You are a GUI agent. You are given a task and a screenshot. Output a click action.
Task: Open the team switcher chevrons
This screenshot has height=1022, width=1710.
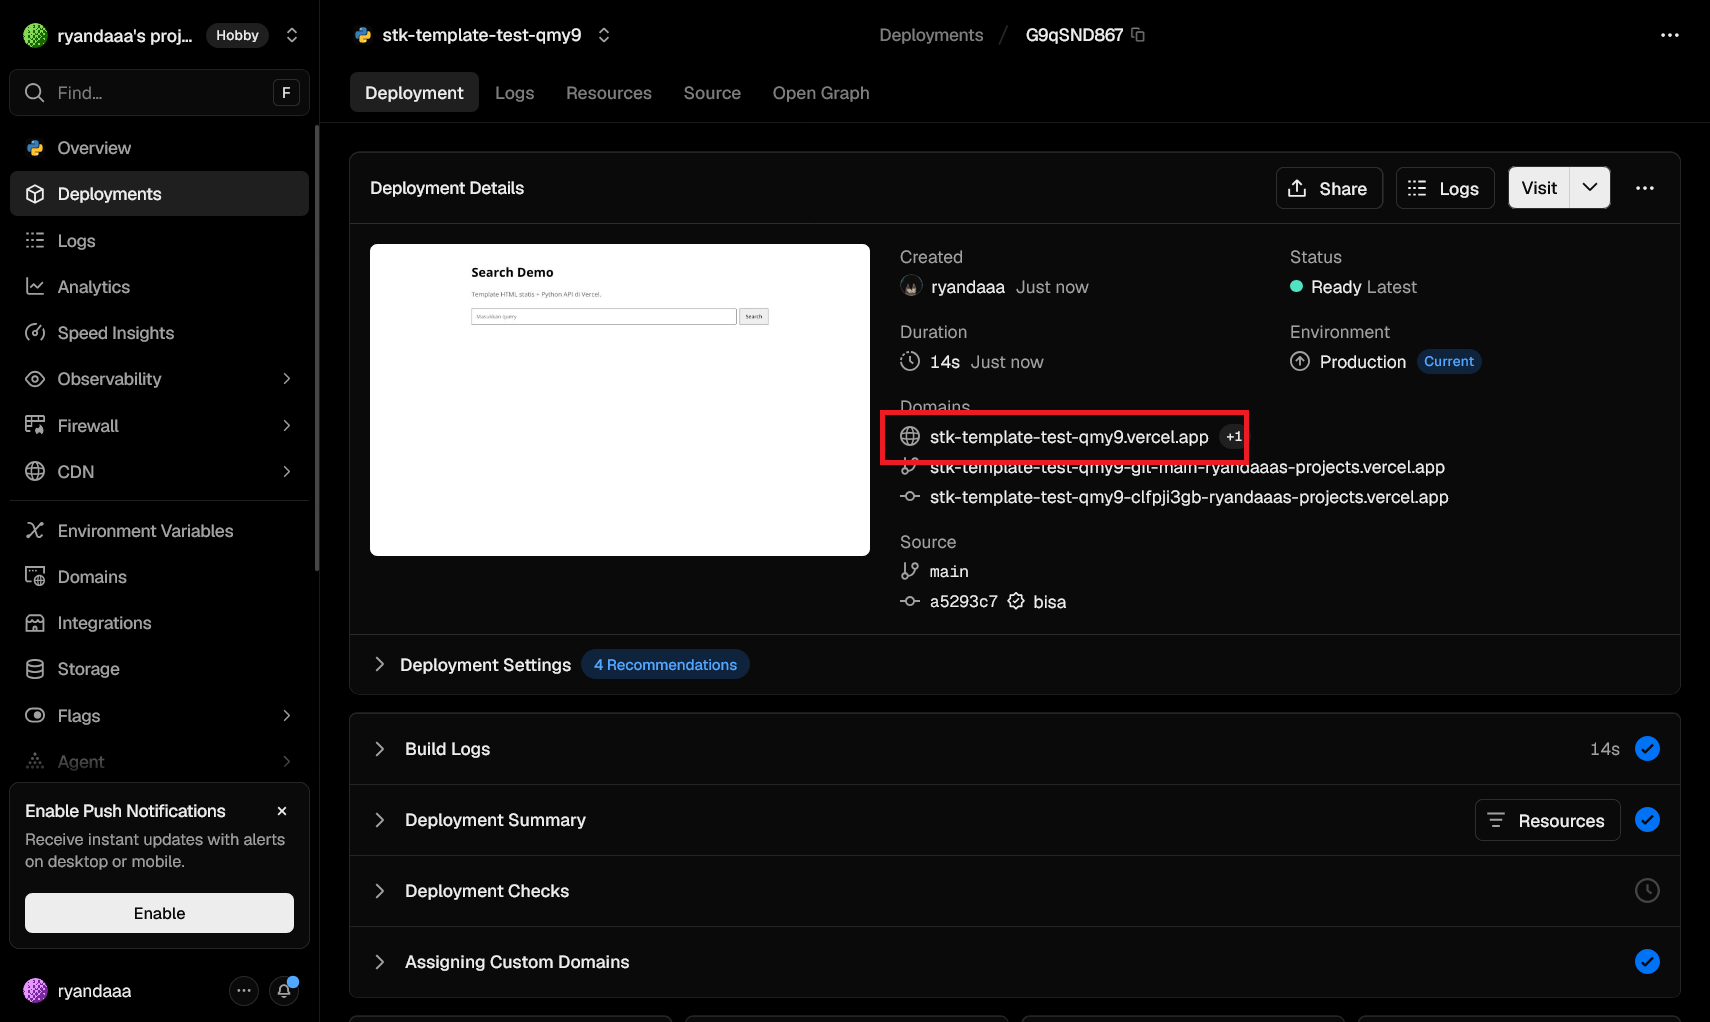[x=292, y=35]
